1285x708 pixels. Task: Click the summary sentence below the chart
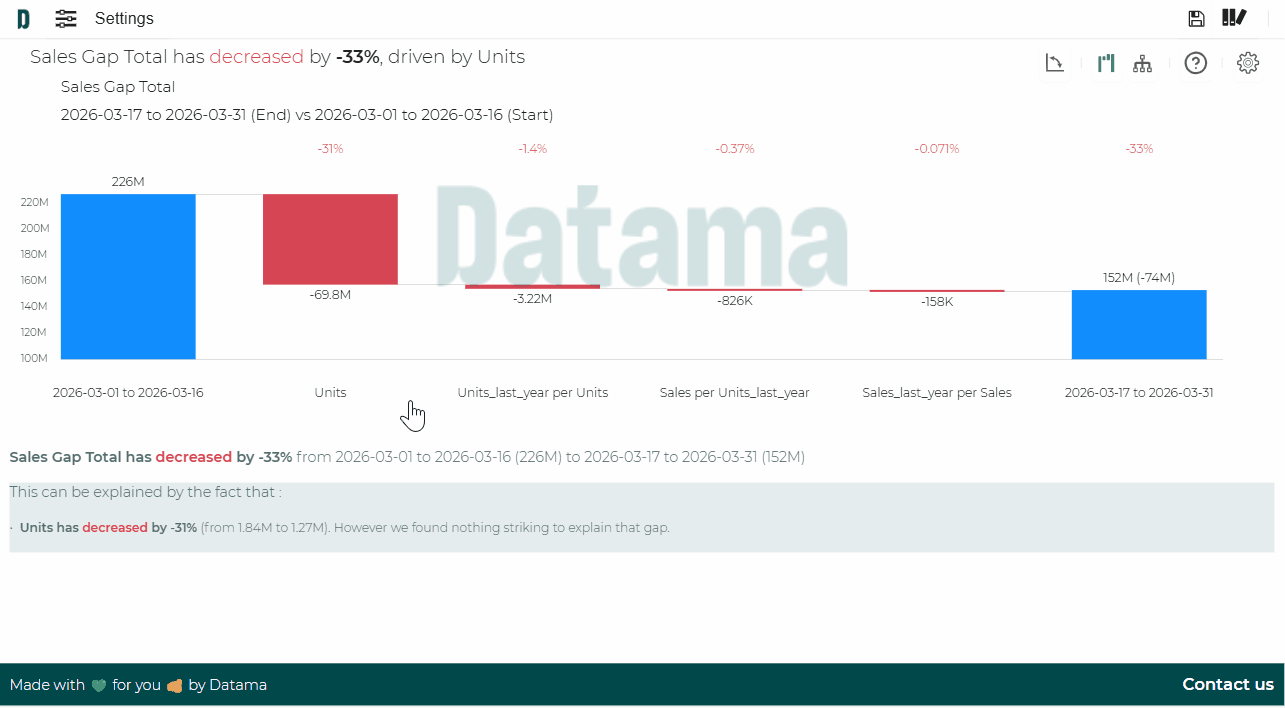(x=407, y=457)
